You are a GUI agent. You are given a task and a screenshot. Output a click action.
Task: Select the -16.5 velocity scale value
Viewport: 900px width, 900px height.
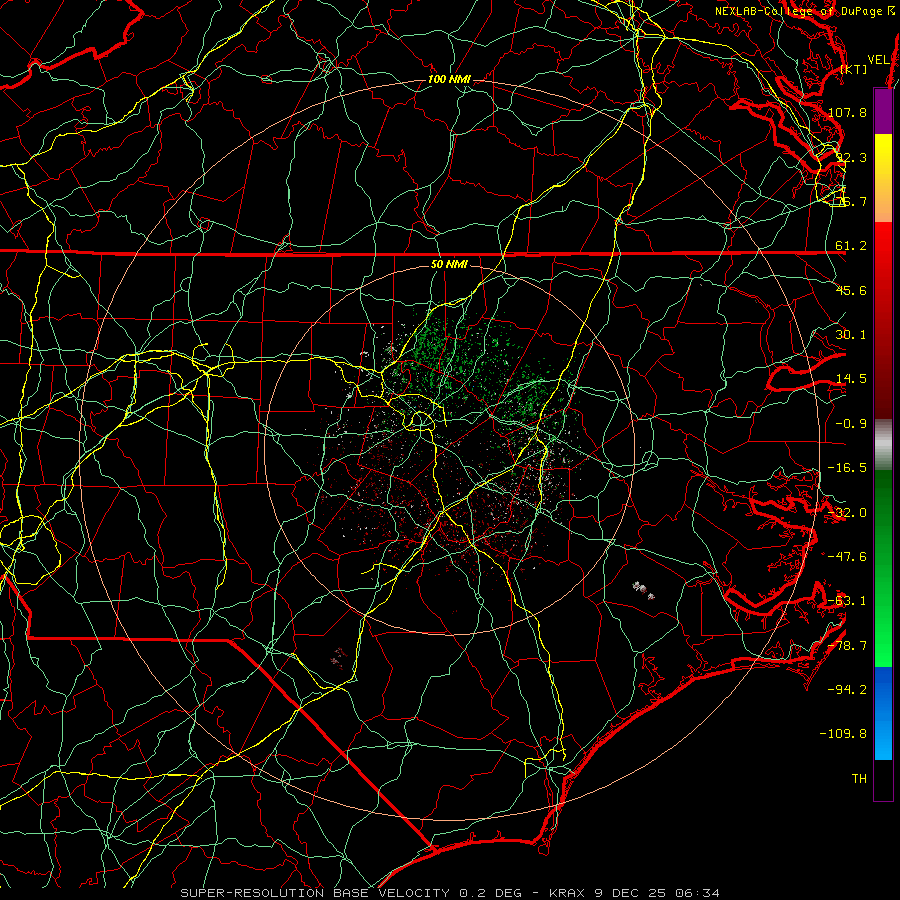[x=848, y=468]
